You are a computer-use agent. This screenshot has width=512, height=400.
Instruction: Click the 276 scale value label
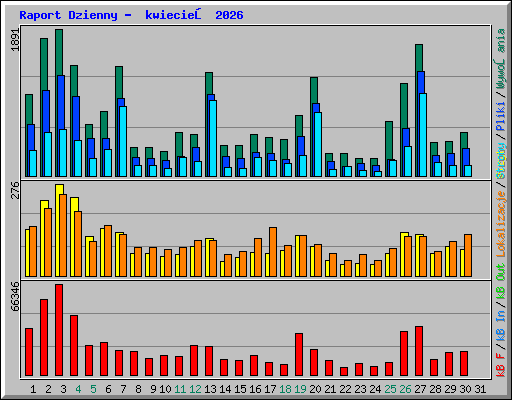click(16, 190)
